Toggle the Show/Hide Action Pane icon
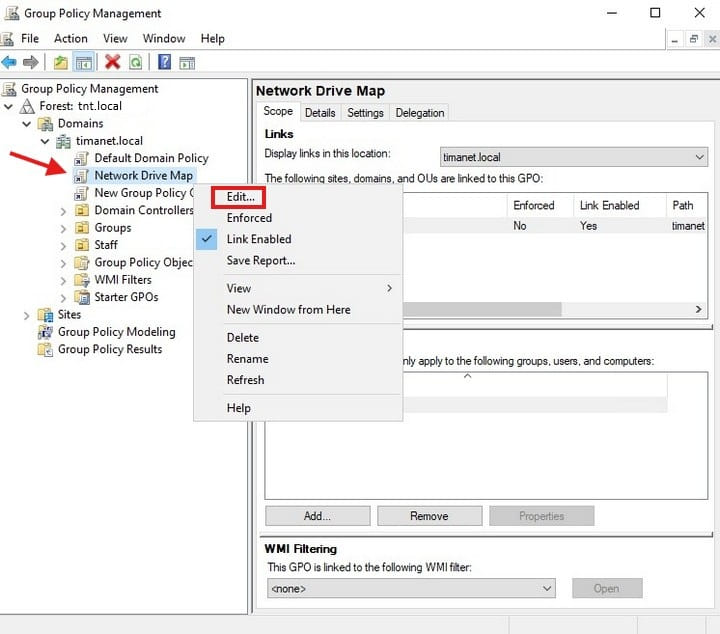720x634 pixels. pyautogui.click(x=187, y=62)
